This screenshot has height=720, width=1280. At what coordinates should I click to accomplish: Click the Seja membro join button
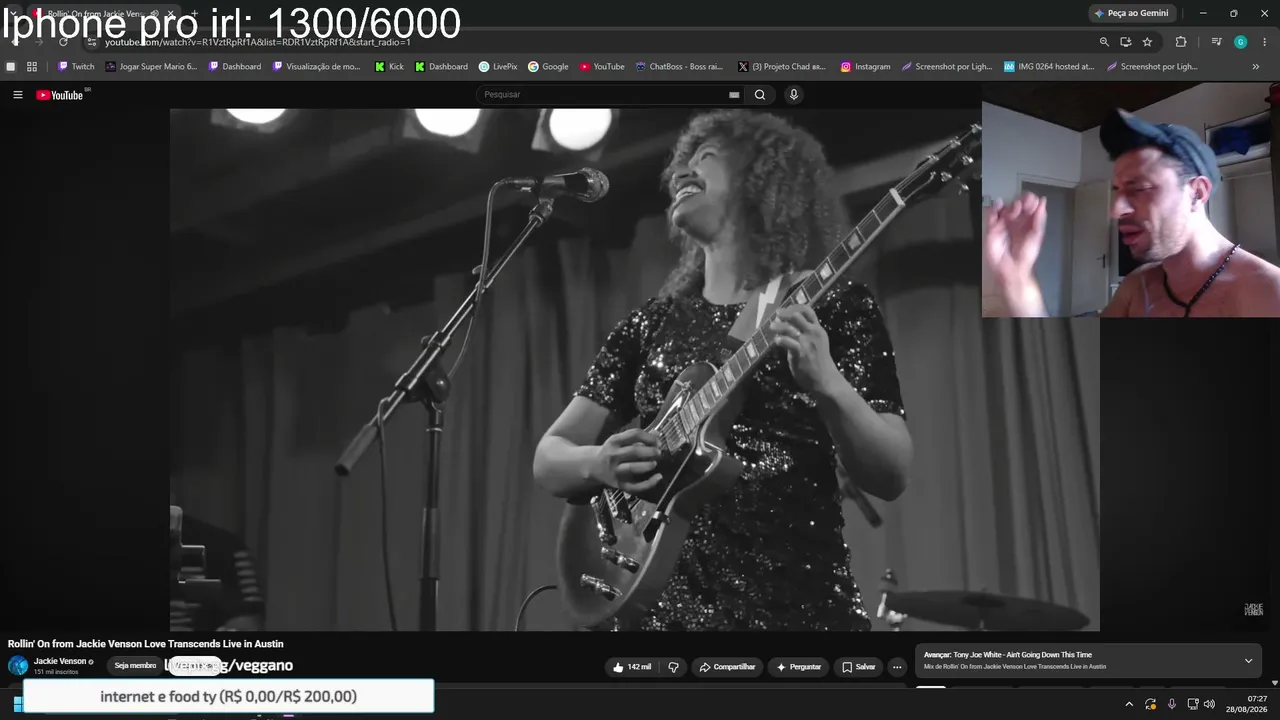(x=135, y=665)
